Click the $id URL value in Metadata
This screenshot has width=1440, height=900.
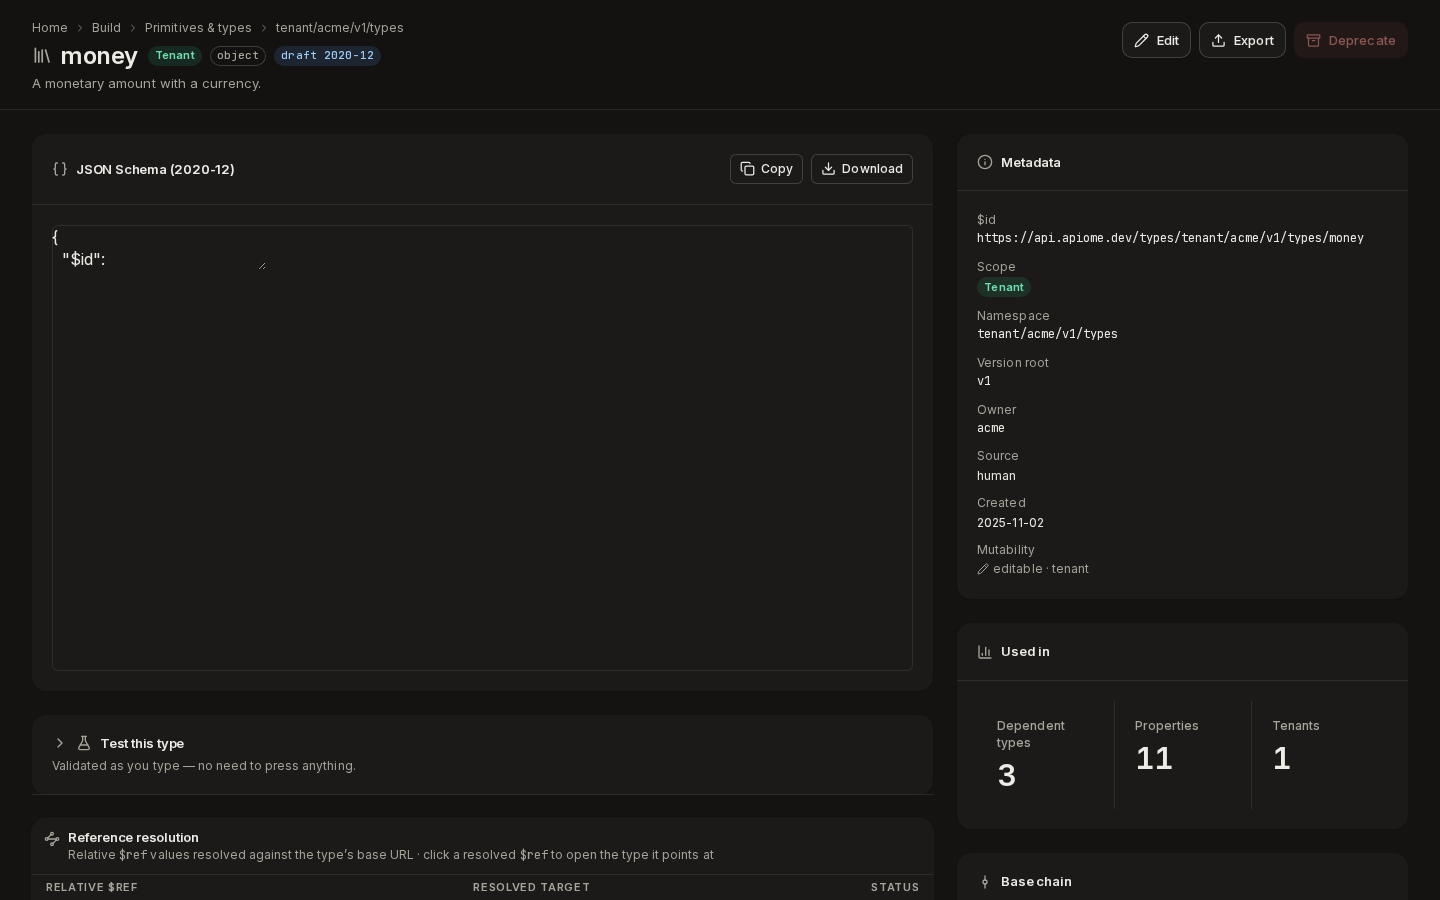tap(1170, 238)
